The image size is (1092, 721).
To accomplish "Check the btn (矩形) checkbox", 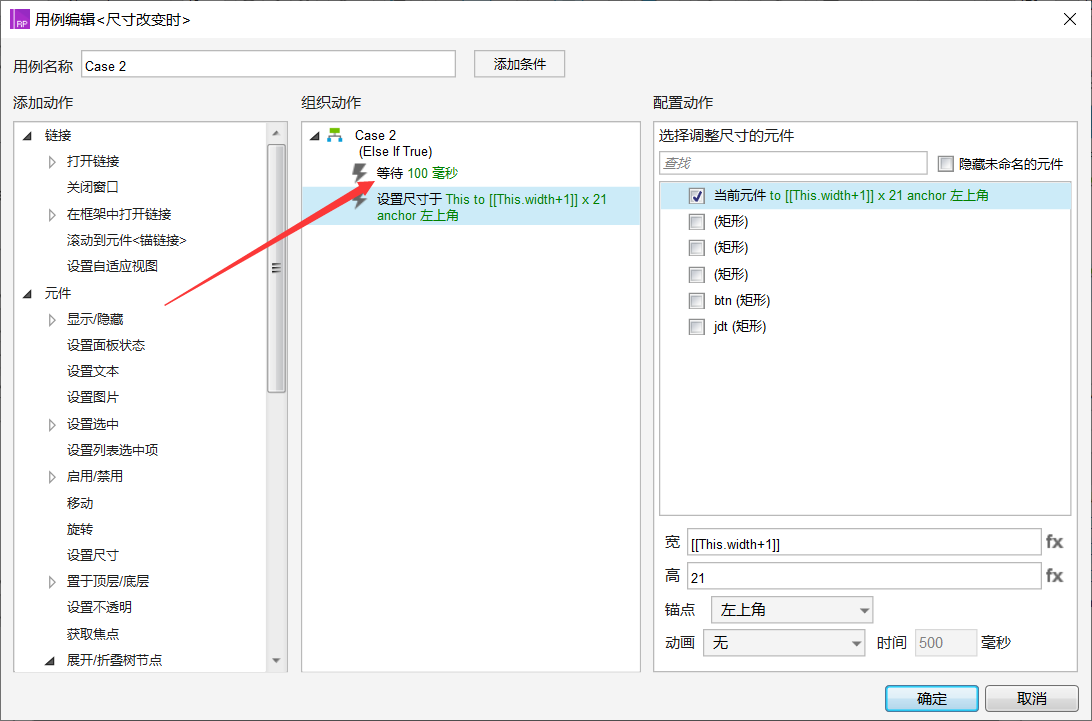I will [697, 301].
